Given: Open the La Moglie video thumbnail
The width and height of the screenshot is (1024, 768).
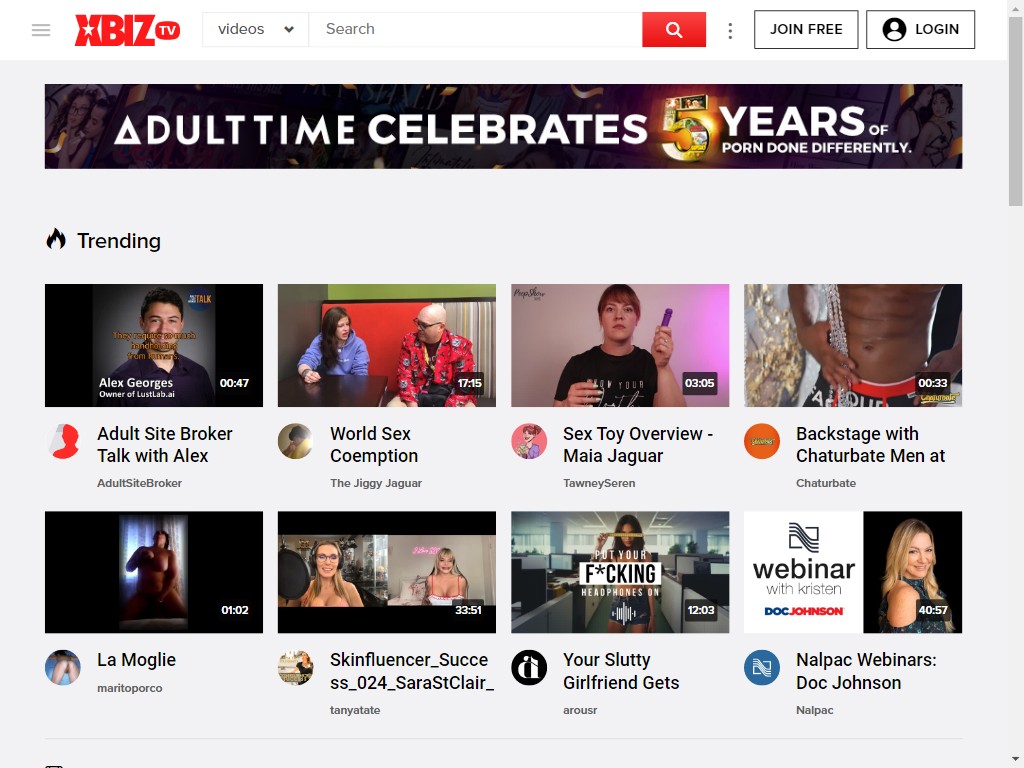Looking at the screenshot, I should (154, 572).
